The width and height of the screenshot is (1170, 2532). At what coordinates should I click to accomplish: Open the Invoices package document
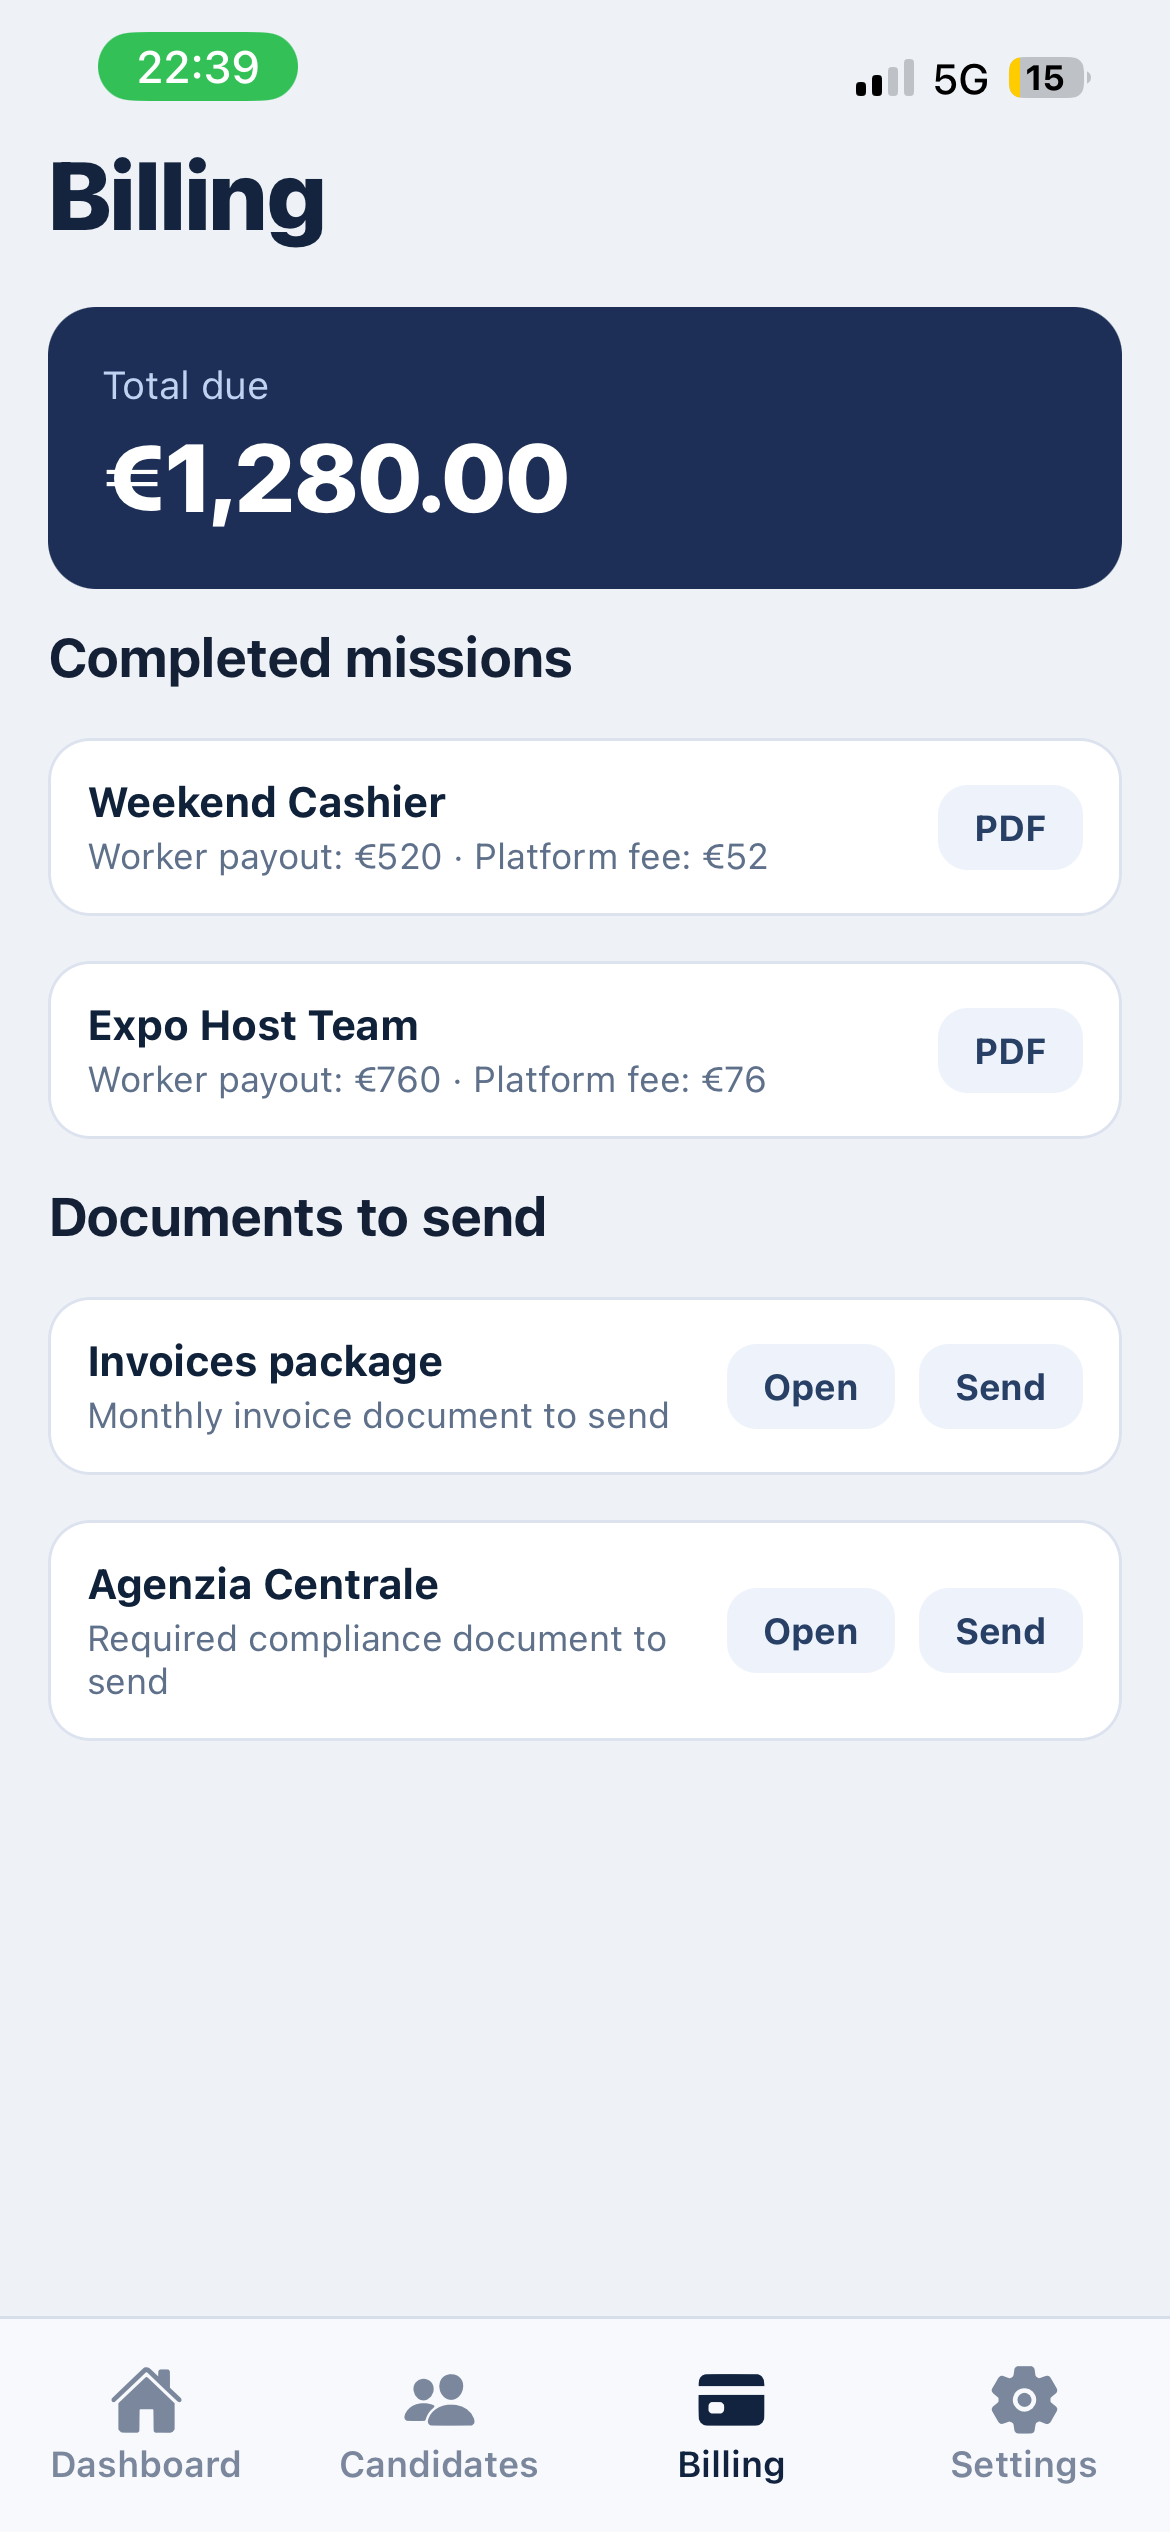(811, 1387)
